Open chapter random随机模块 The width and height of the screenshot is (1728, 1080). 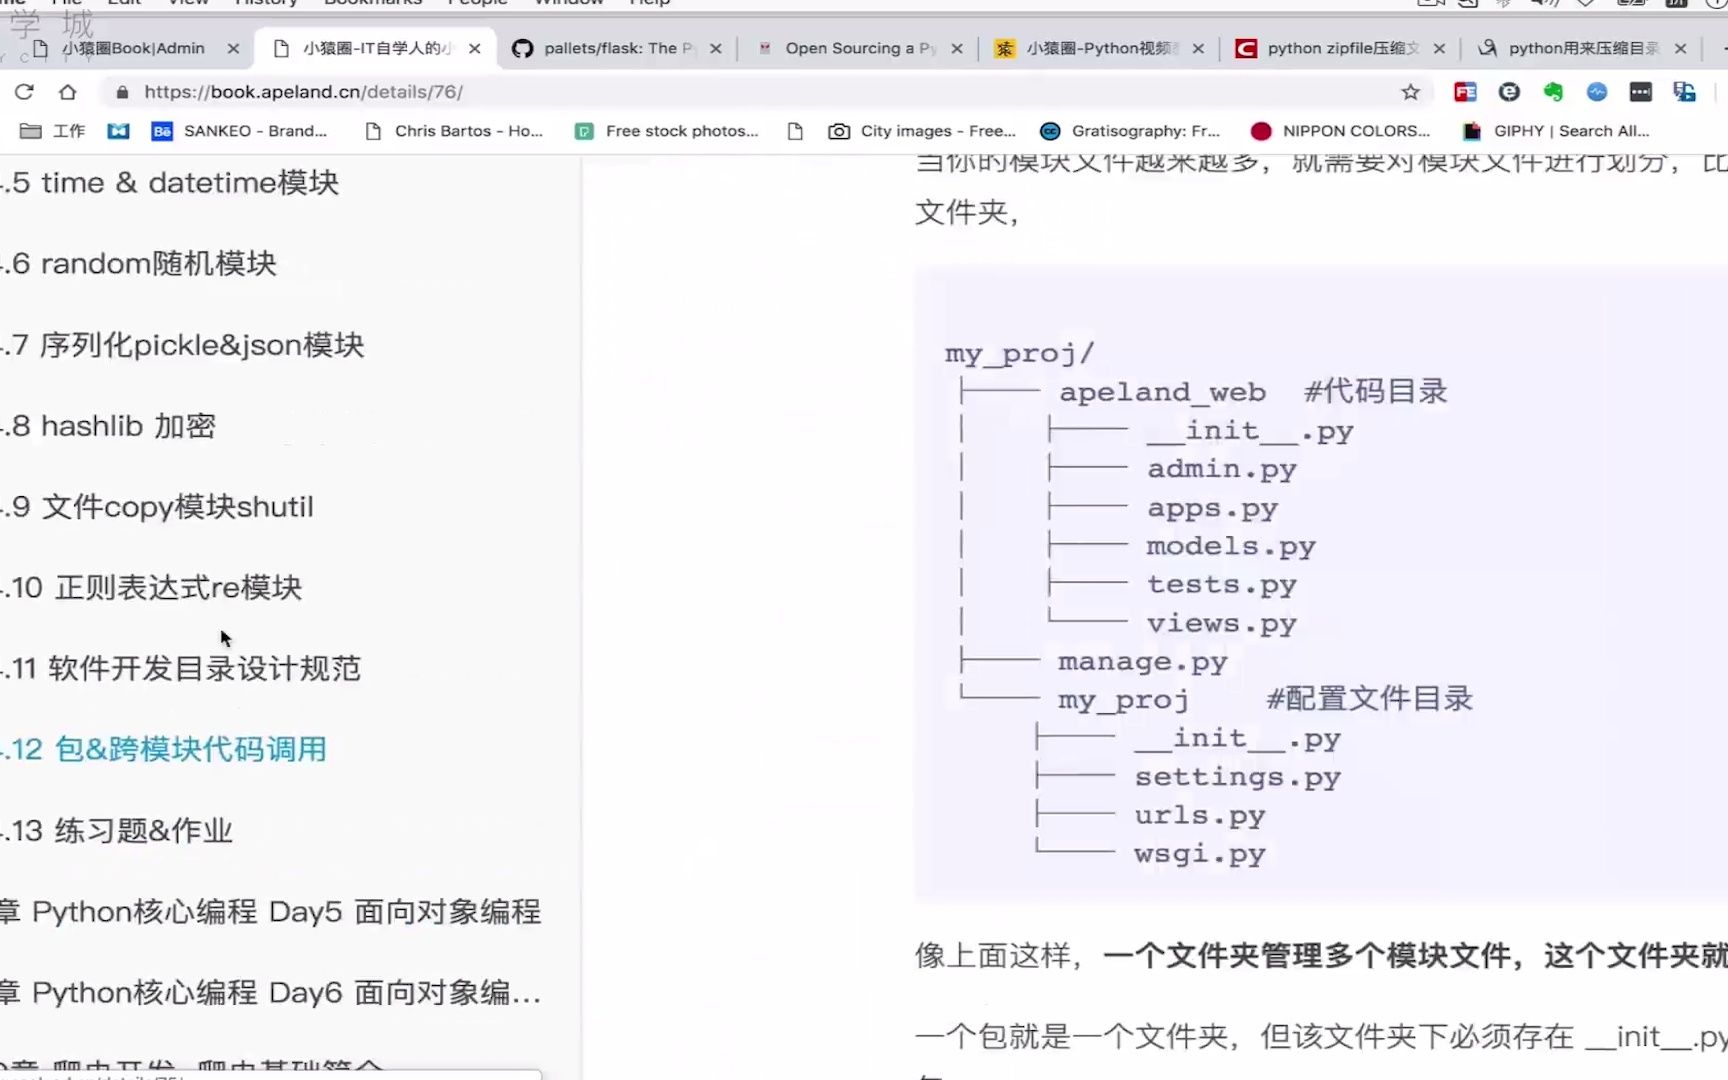point(139,264)
